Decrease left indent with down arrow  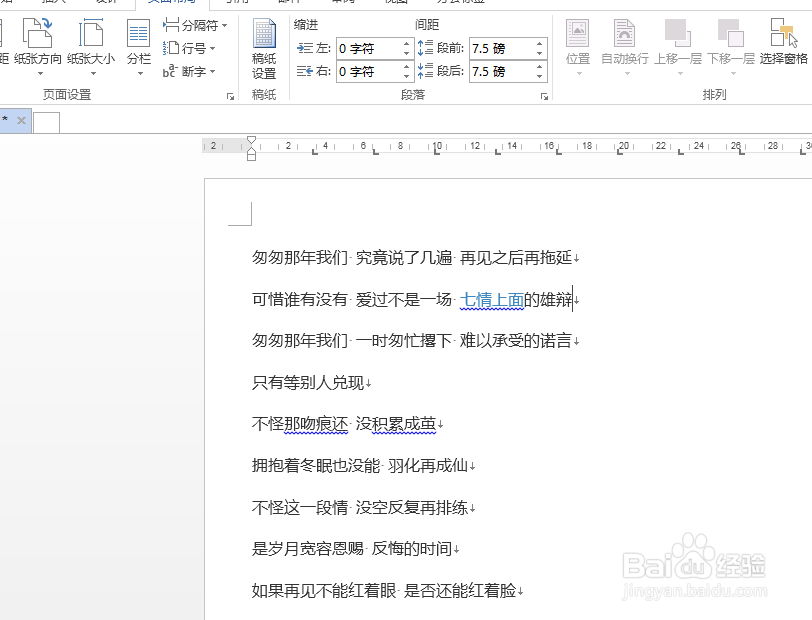click(x=407, y=54)
